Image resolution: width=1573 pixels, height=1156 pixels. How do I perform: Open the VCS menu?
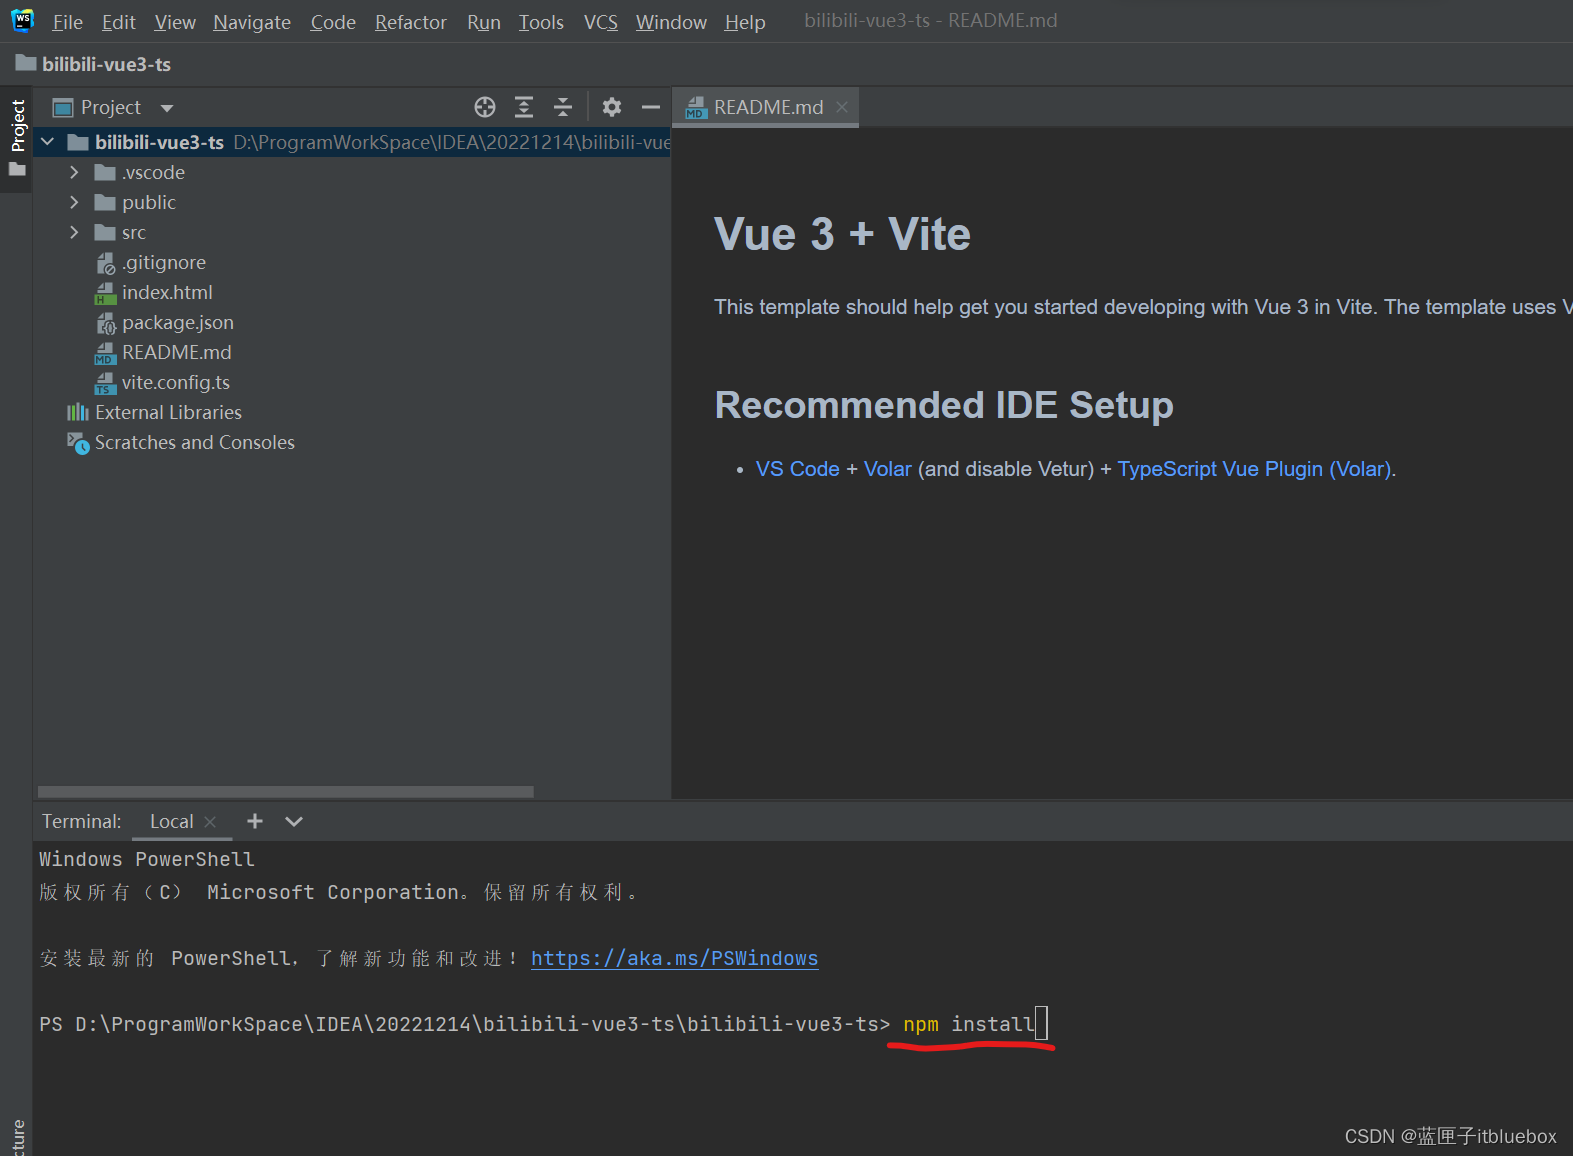pos(600,22)
